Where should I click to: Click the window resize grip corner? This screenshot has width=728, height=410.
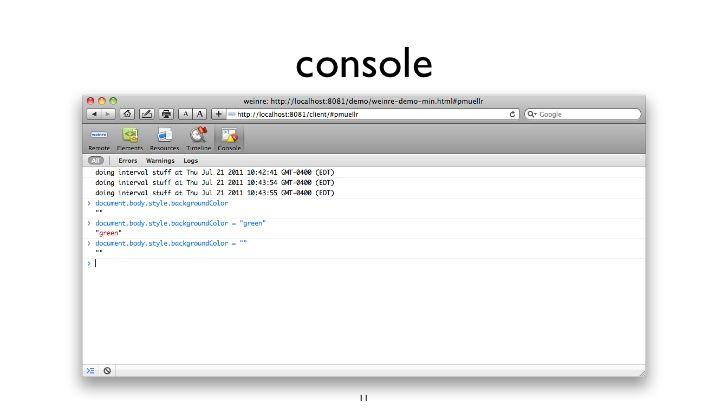[x=642, y=373]
